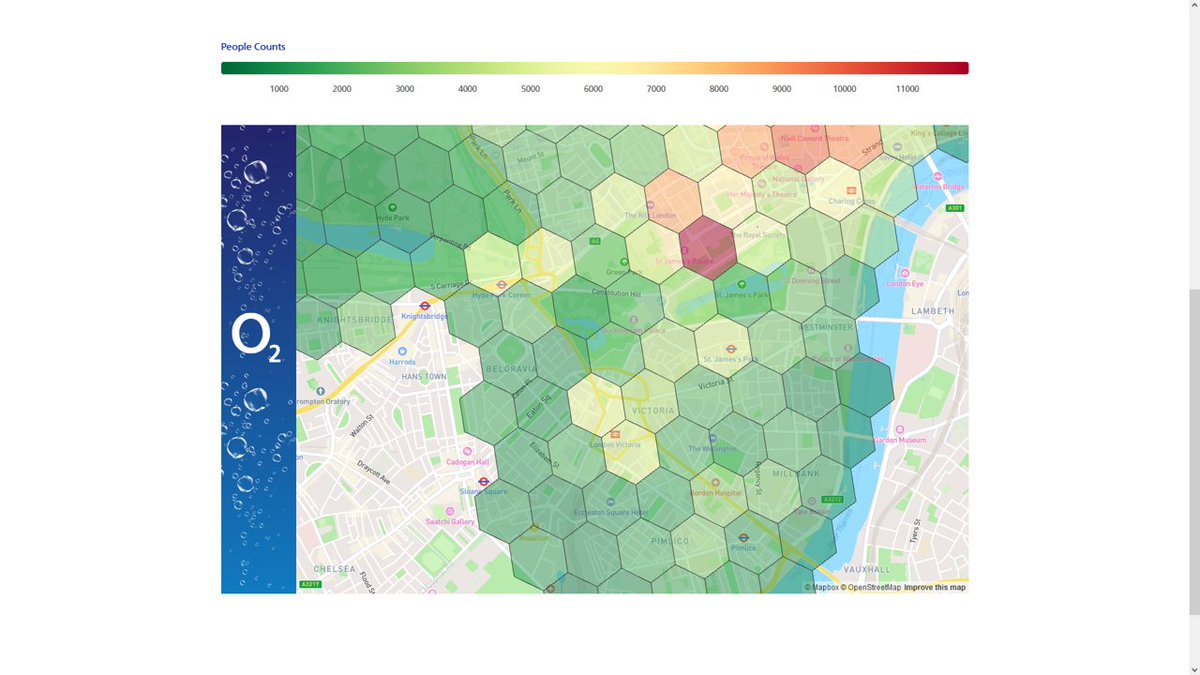Click the CHELSEA district label
This screenshot has height=675, width=1200.
[334, 569]
